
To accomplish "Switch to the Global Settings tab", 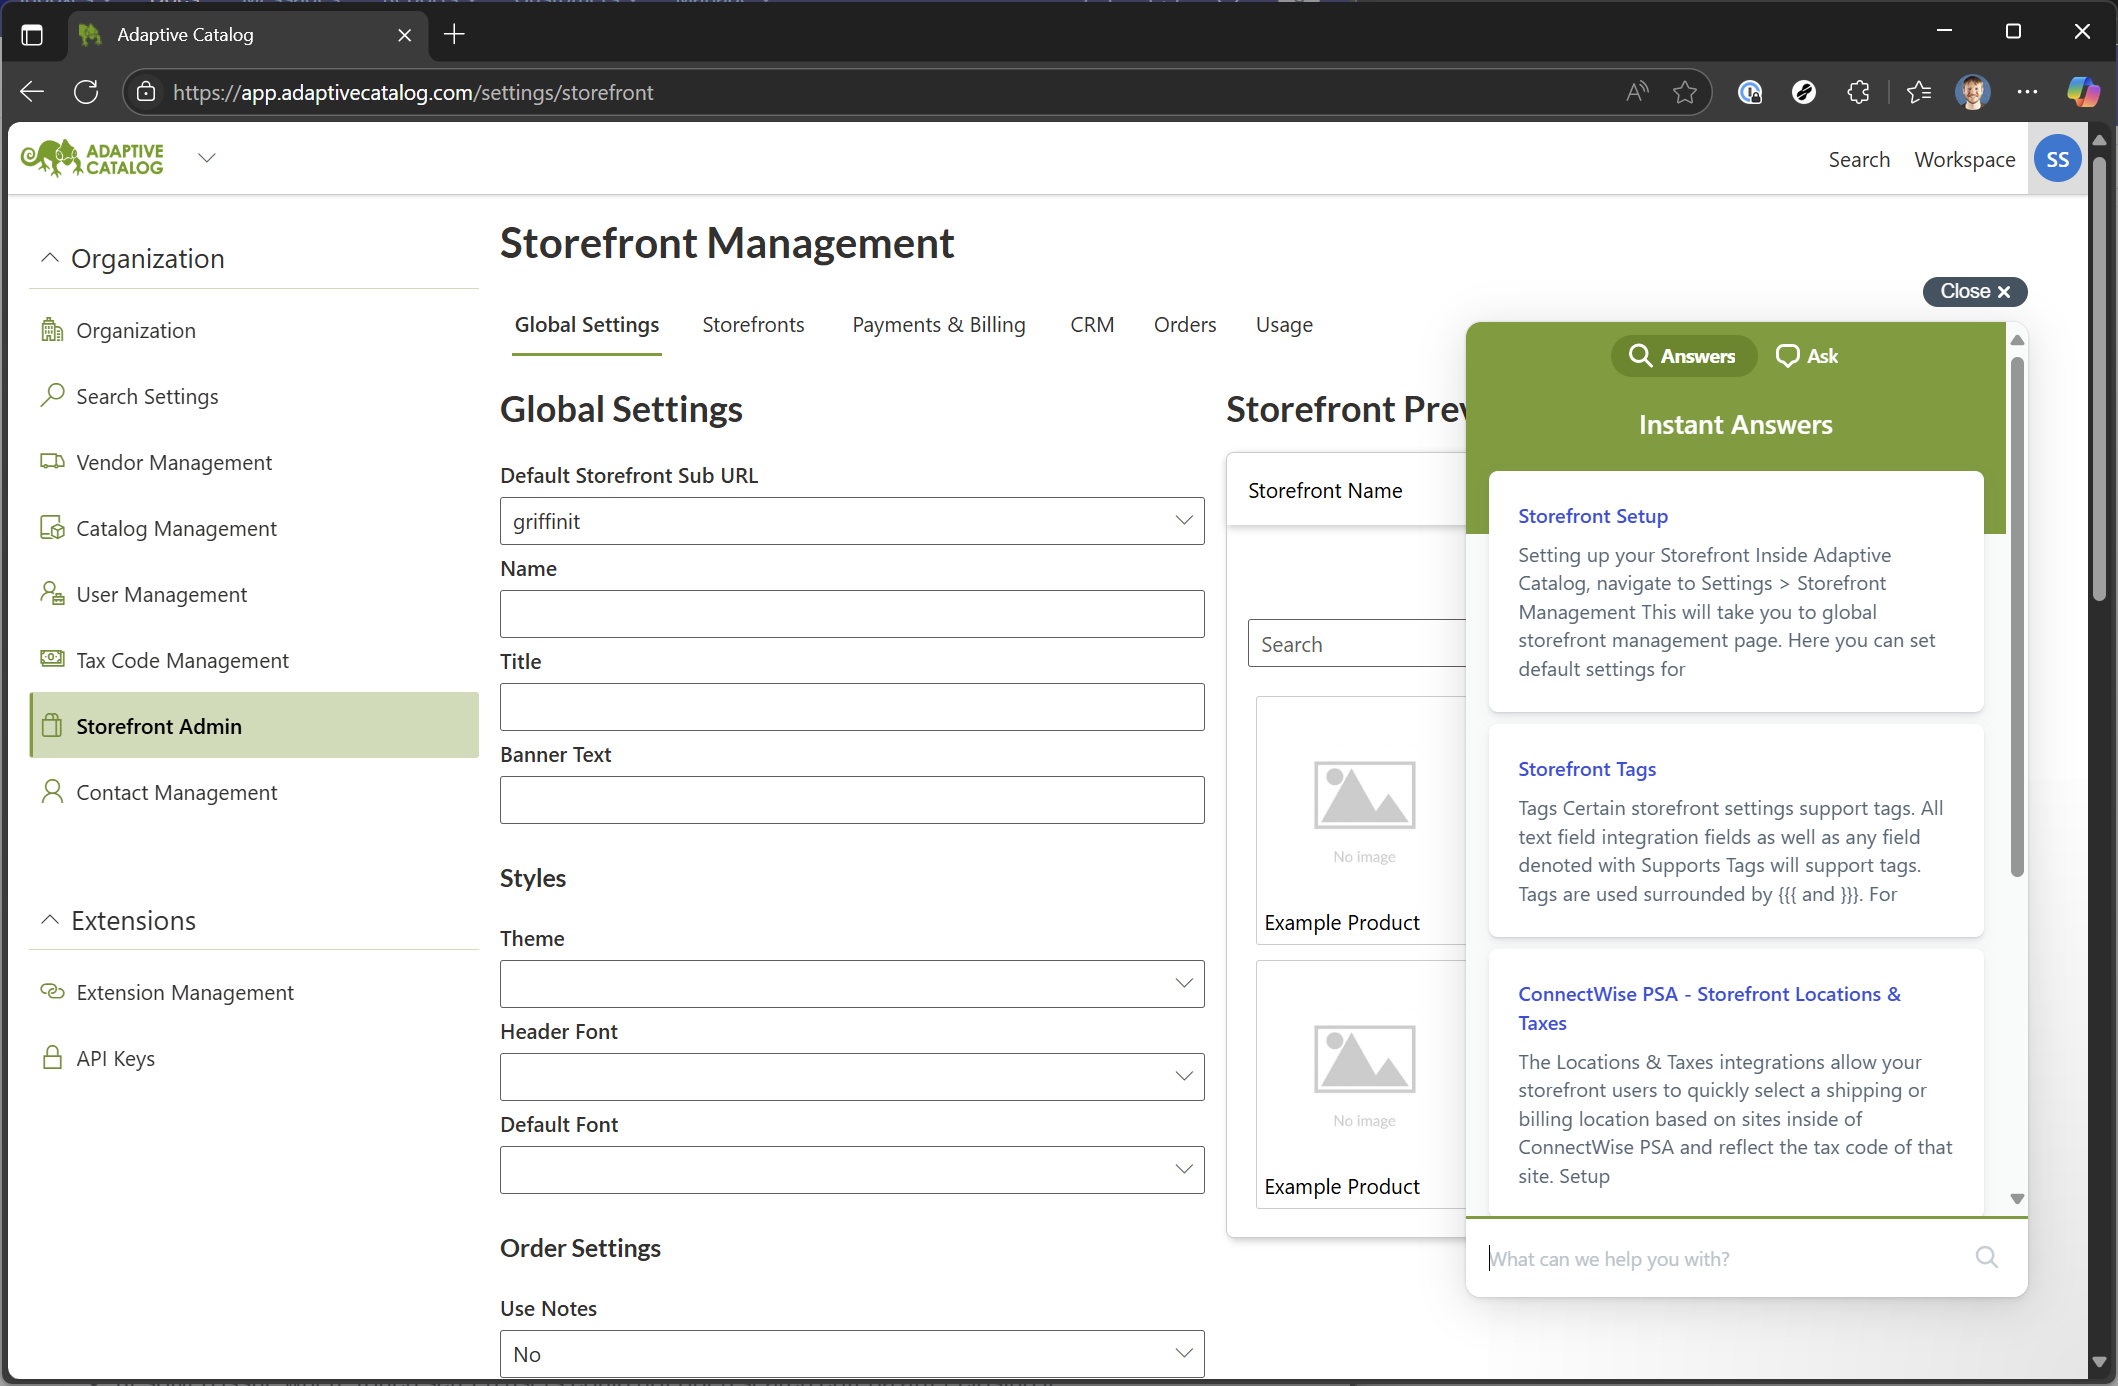I will click(587, 325).
